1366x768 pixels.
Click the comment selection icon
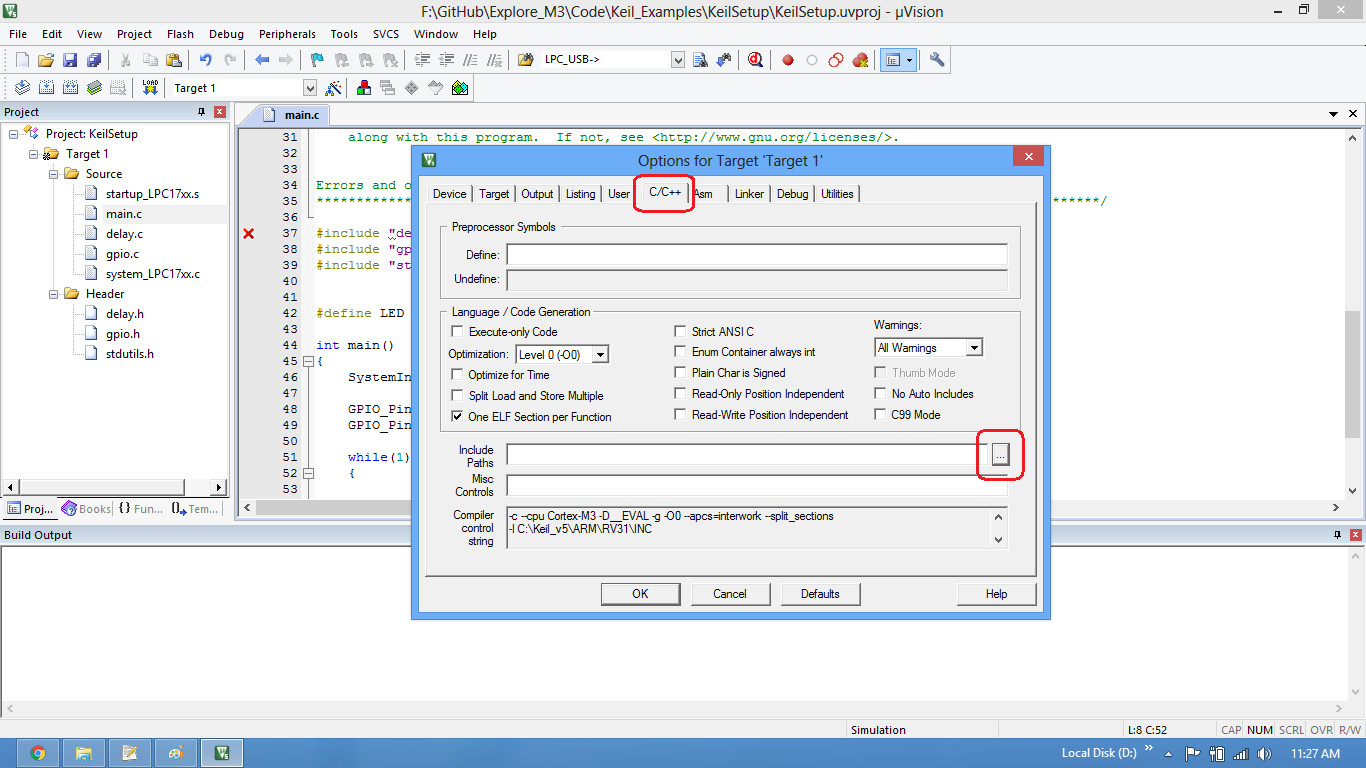click(x=470, y=60)
